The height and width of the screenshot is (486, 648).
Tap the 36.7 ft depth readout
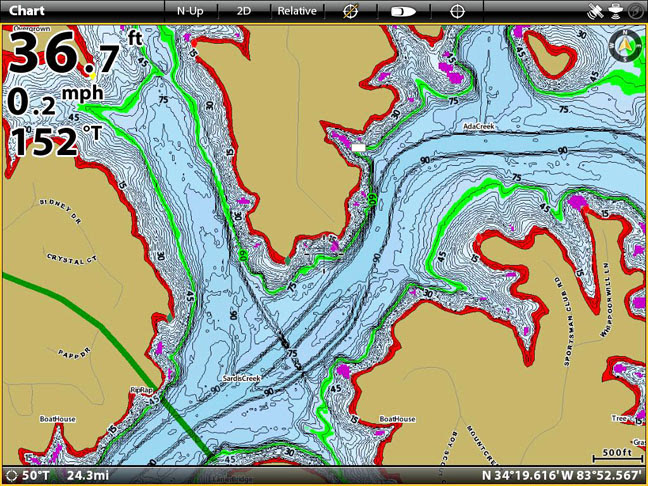coord(72,55)
